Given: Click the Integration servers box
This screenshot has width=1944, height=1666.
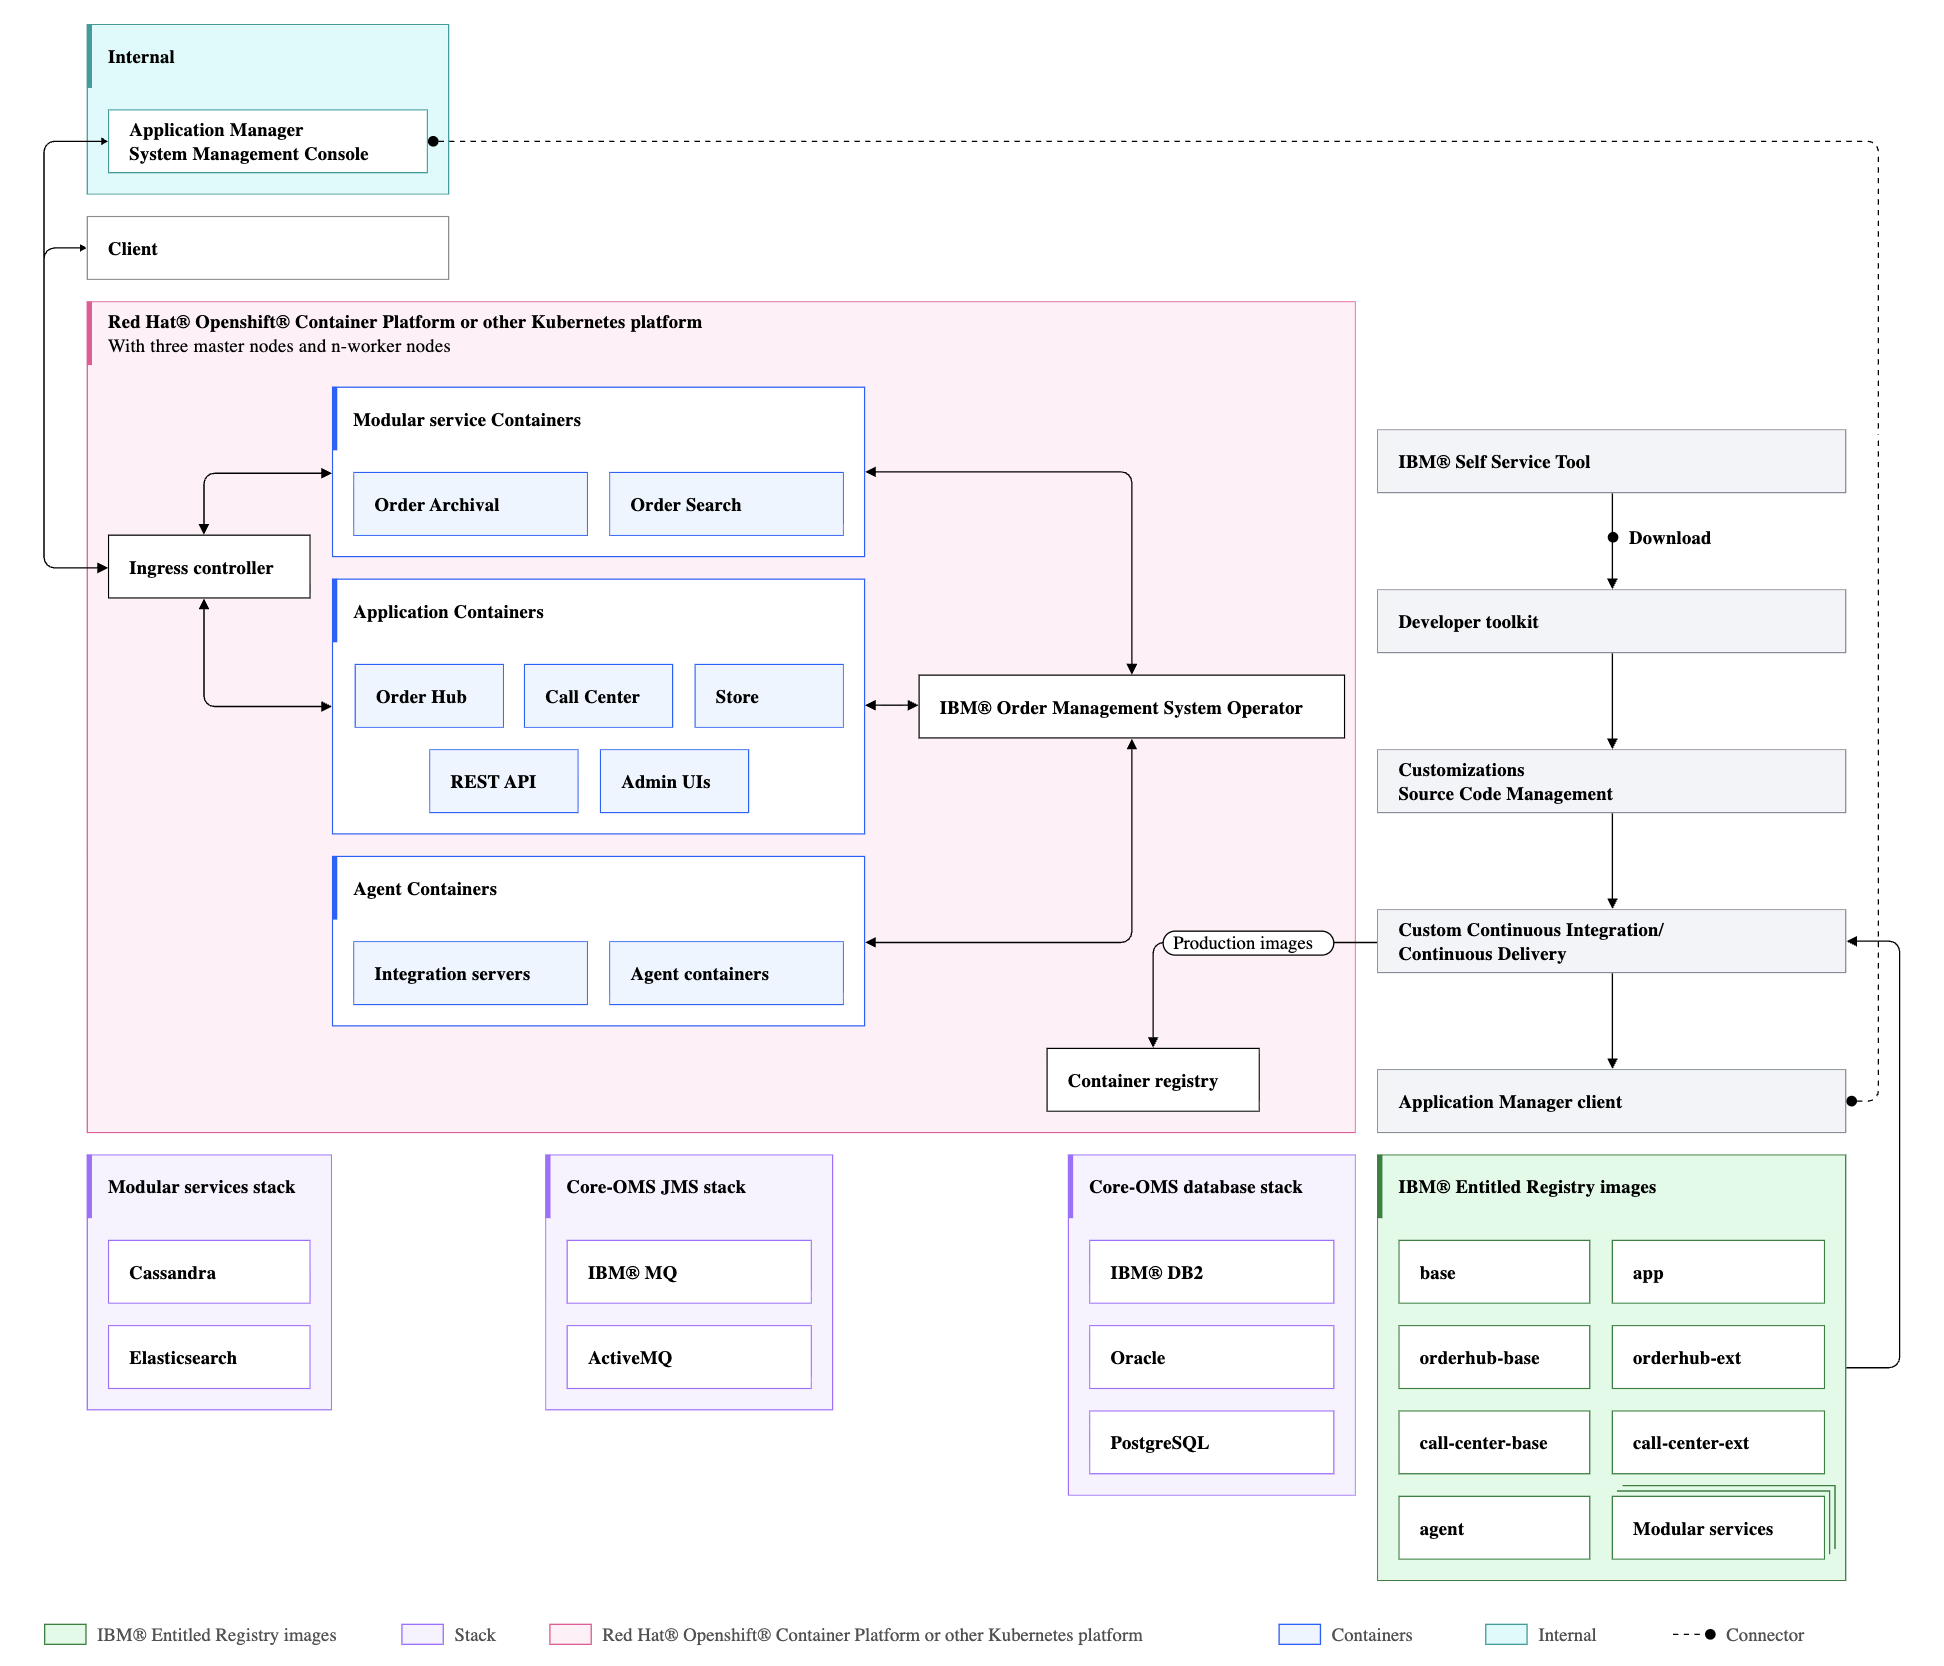Looking at the screenshot, I should [x=469, y=972].
